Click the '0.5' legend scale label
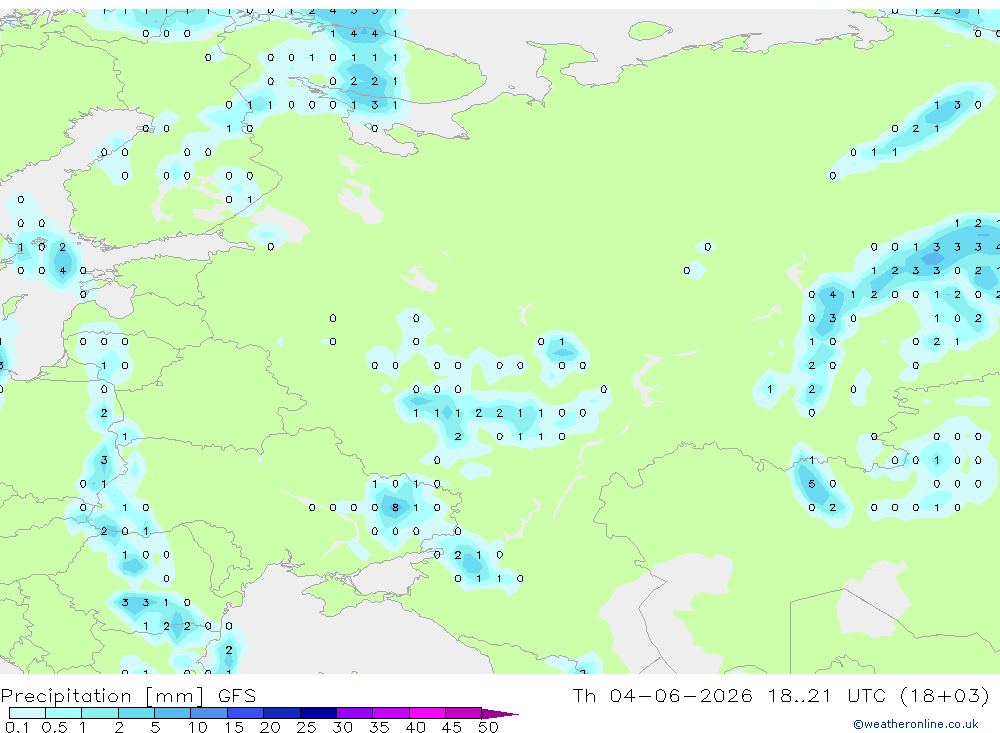Image resolution: width=1000 pixels, height=733 pixels. [x=54, y=727]
